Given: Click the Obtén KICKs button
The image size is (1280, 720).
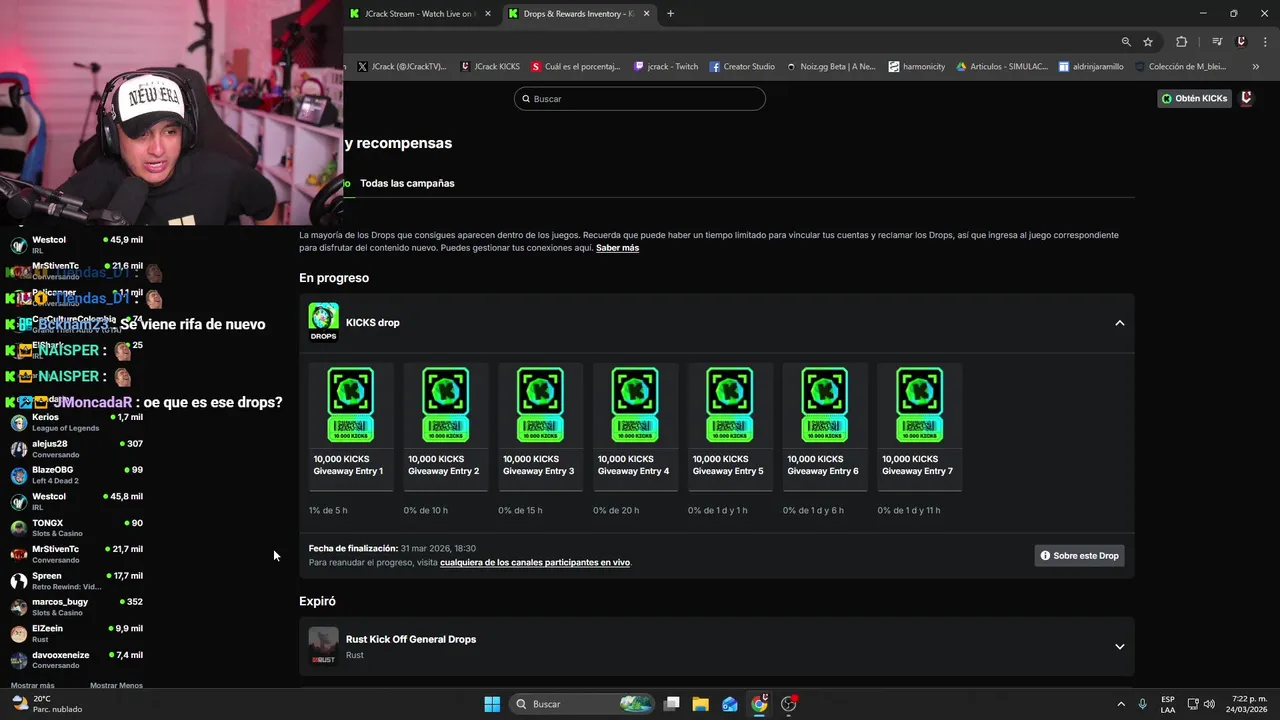Looking at the screenshot, I should (1194, 98).
